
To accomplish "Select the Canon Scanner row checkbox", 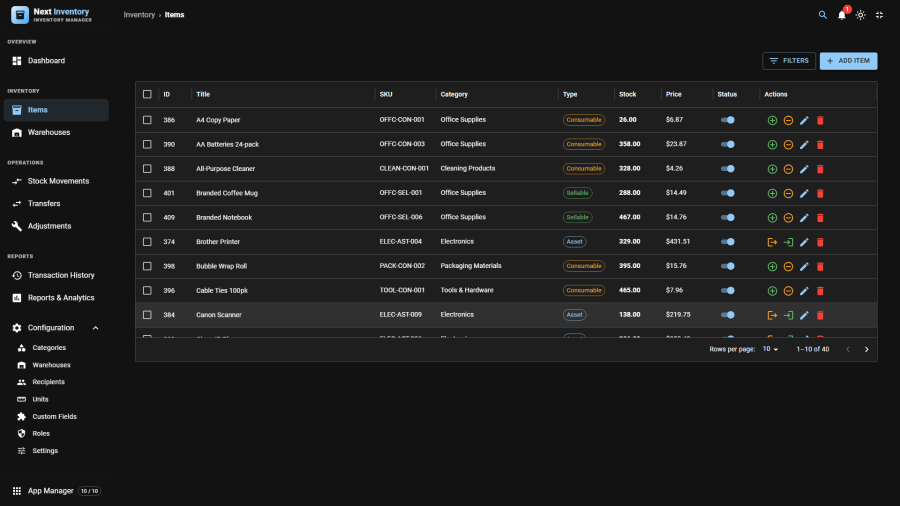I will [x=147, y=315].
